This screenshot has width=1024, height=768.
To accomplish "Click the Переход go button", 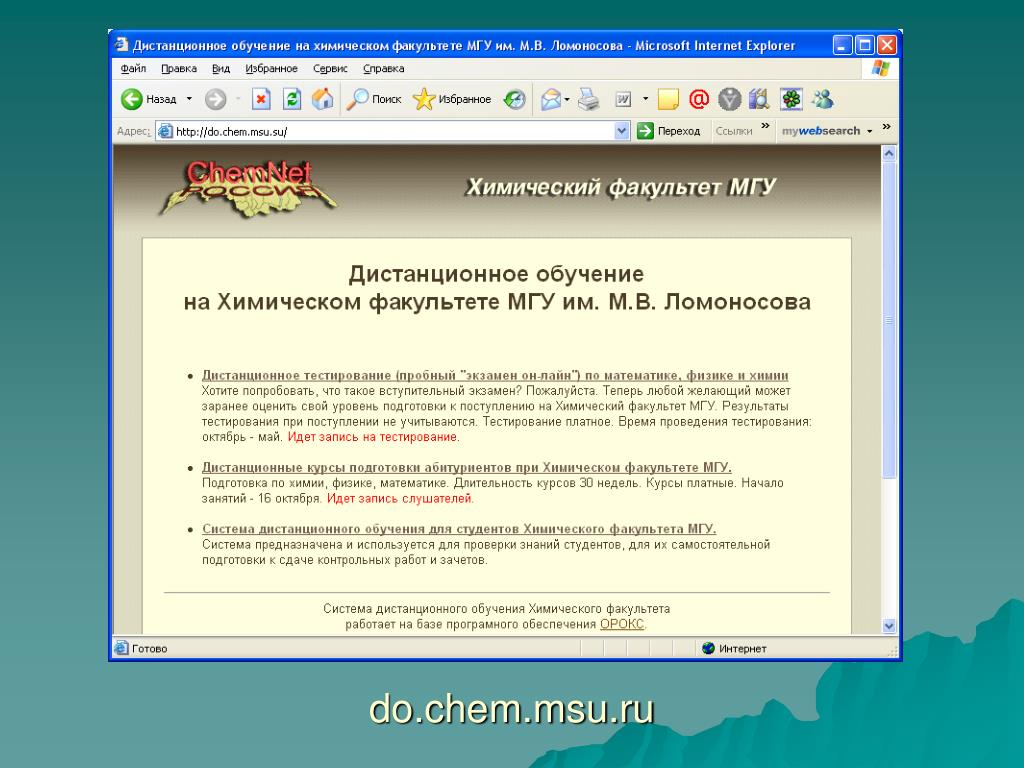I will coord(669,131).
